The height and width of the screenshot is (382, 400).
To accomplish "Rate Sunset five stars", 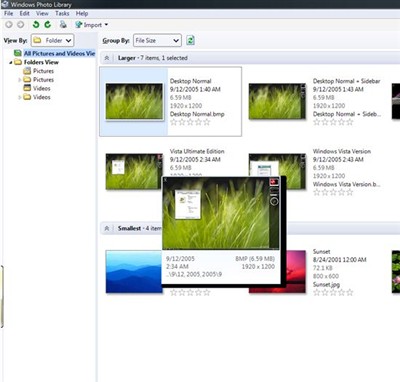I will coord(350,293).
